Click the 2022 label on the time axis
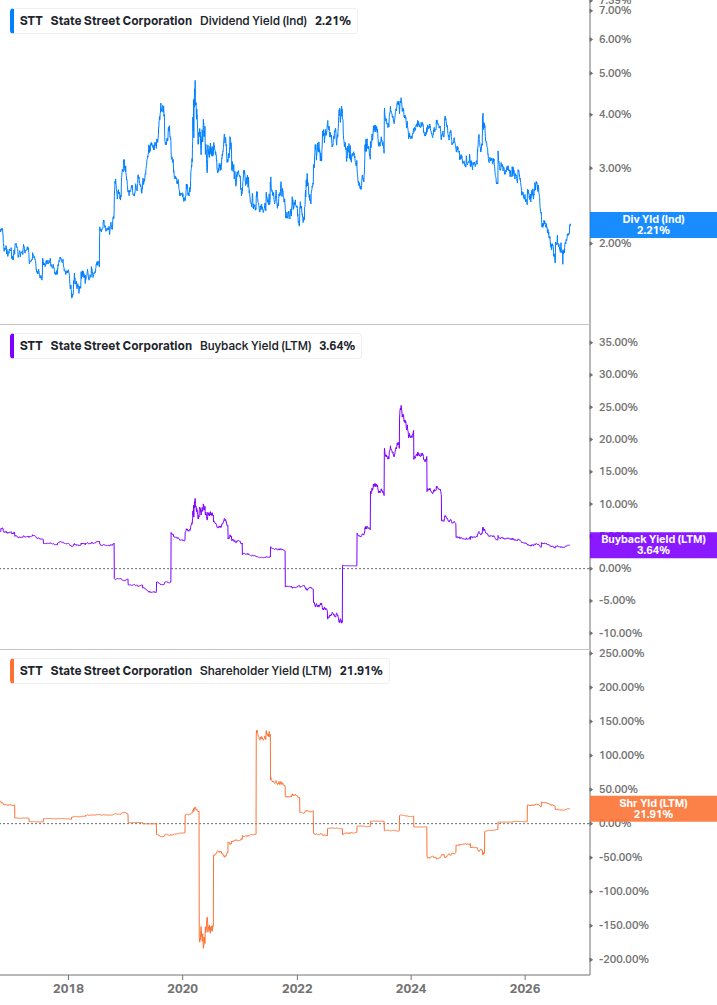 tap(297, 989)
